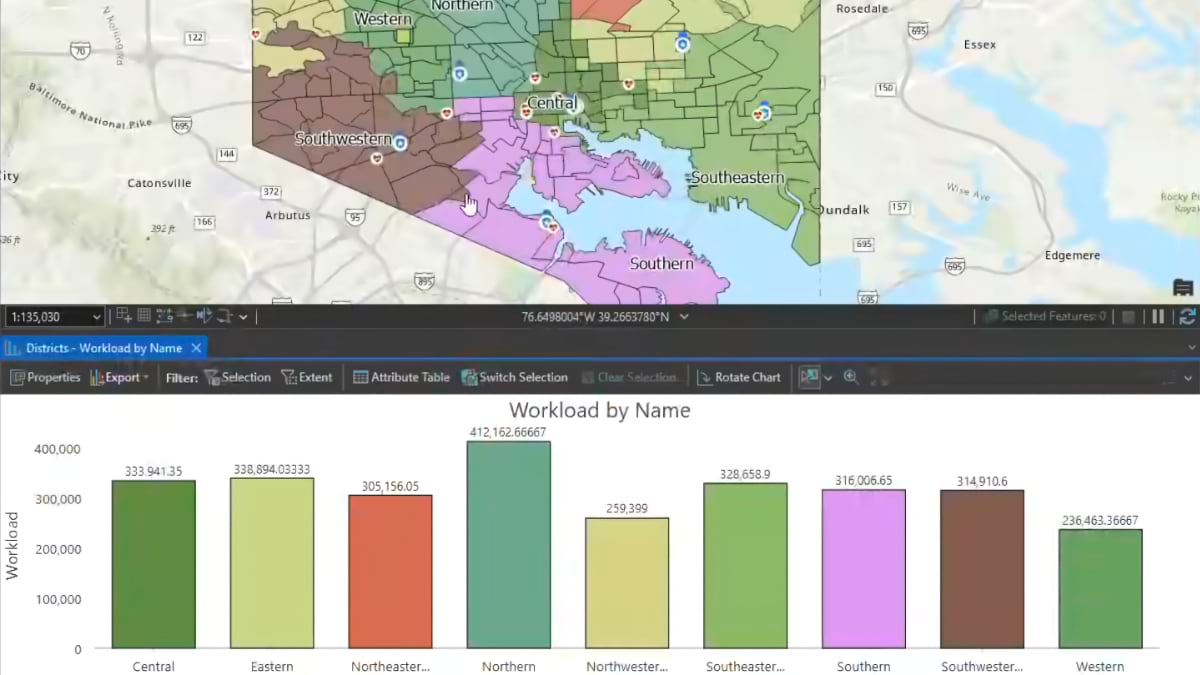Select the Western green bar
Screen dimensions: 1200x675
pyautogui.click(x=1100, y=589)
